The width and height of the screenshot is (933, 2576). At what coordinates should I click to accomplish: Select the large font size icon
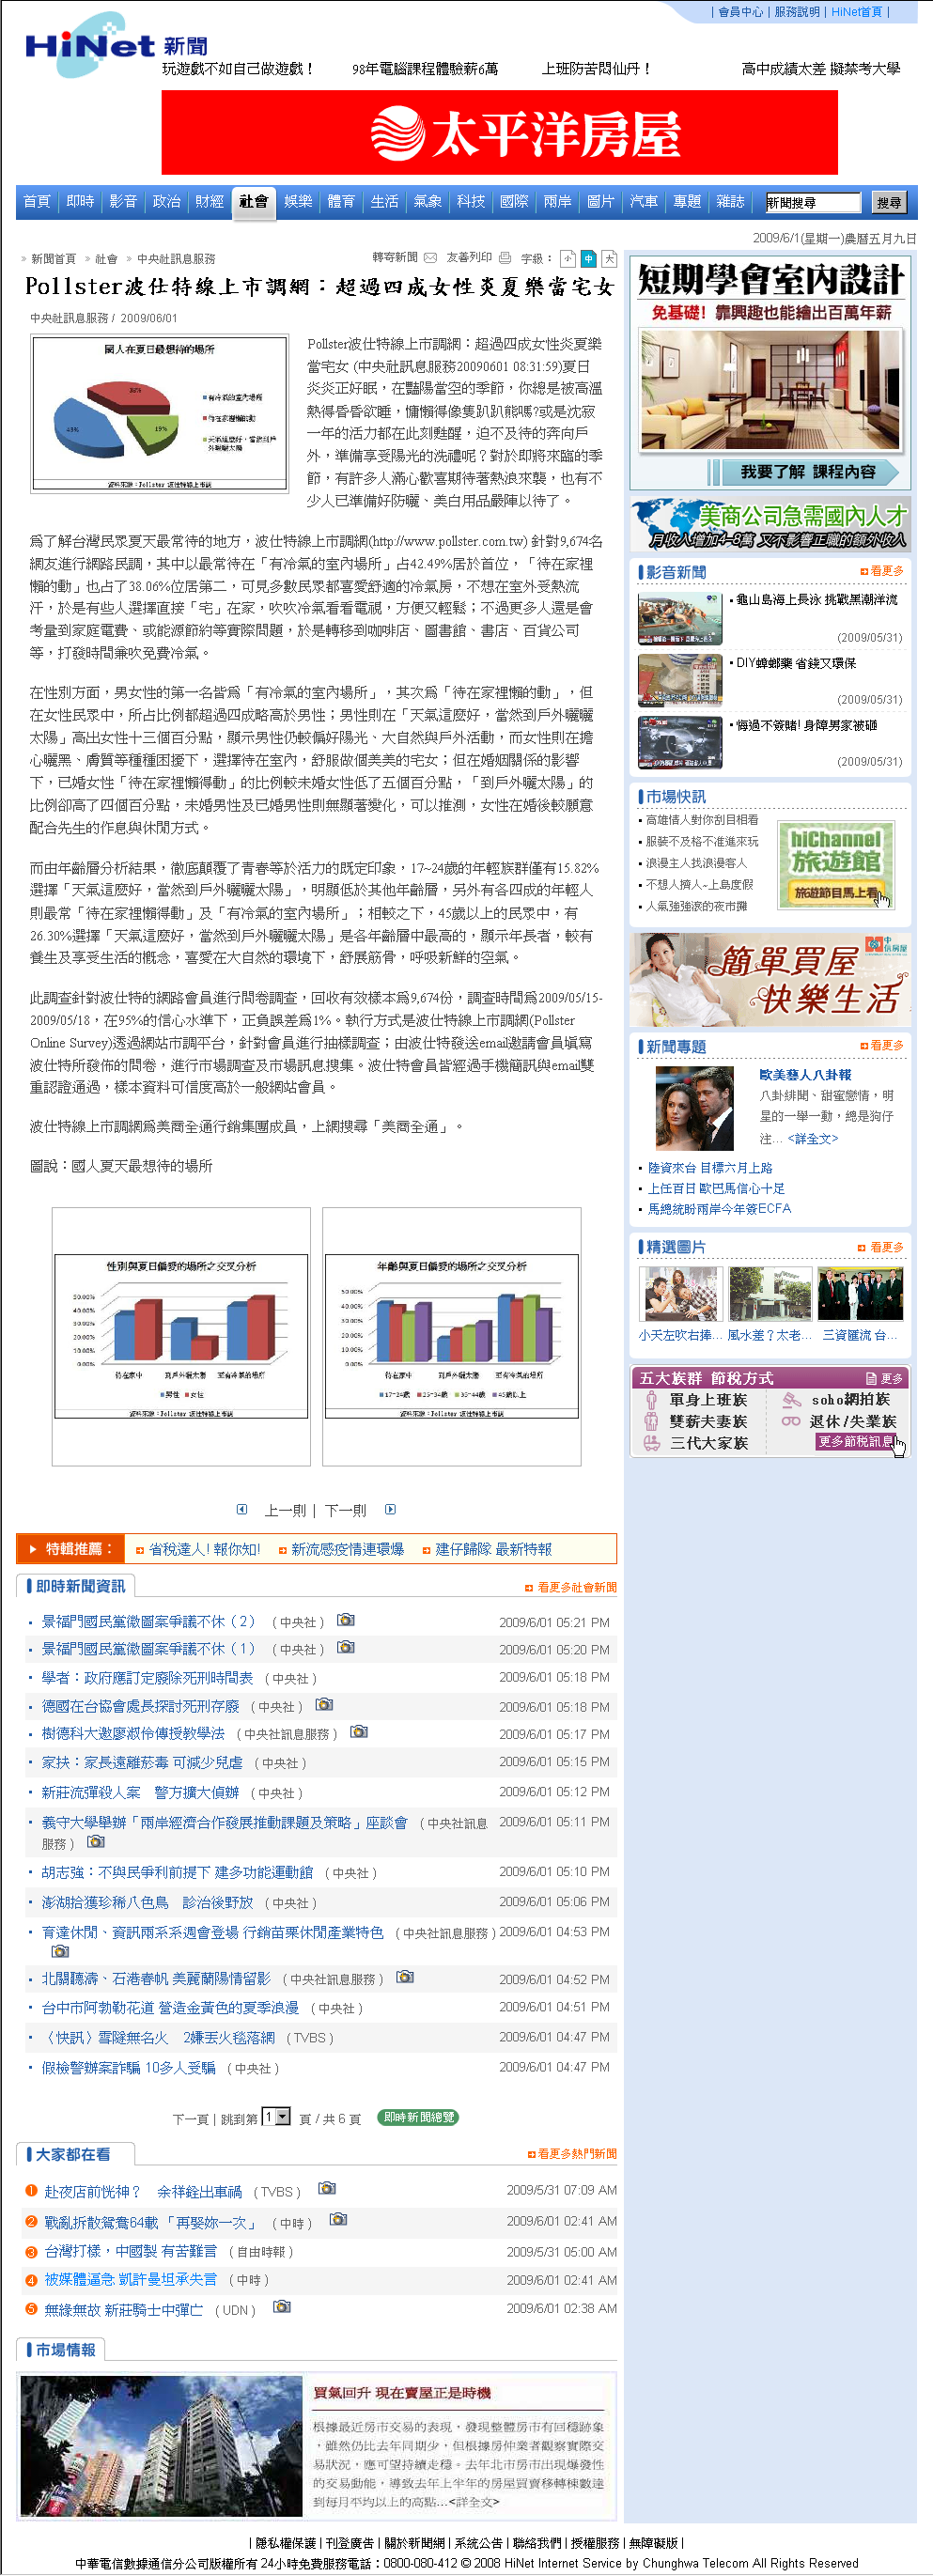pyautogui.click(x=609, y=258)
